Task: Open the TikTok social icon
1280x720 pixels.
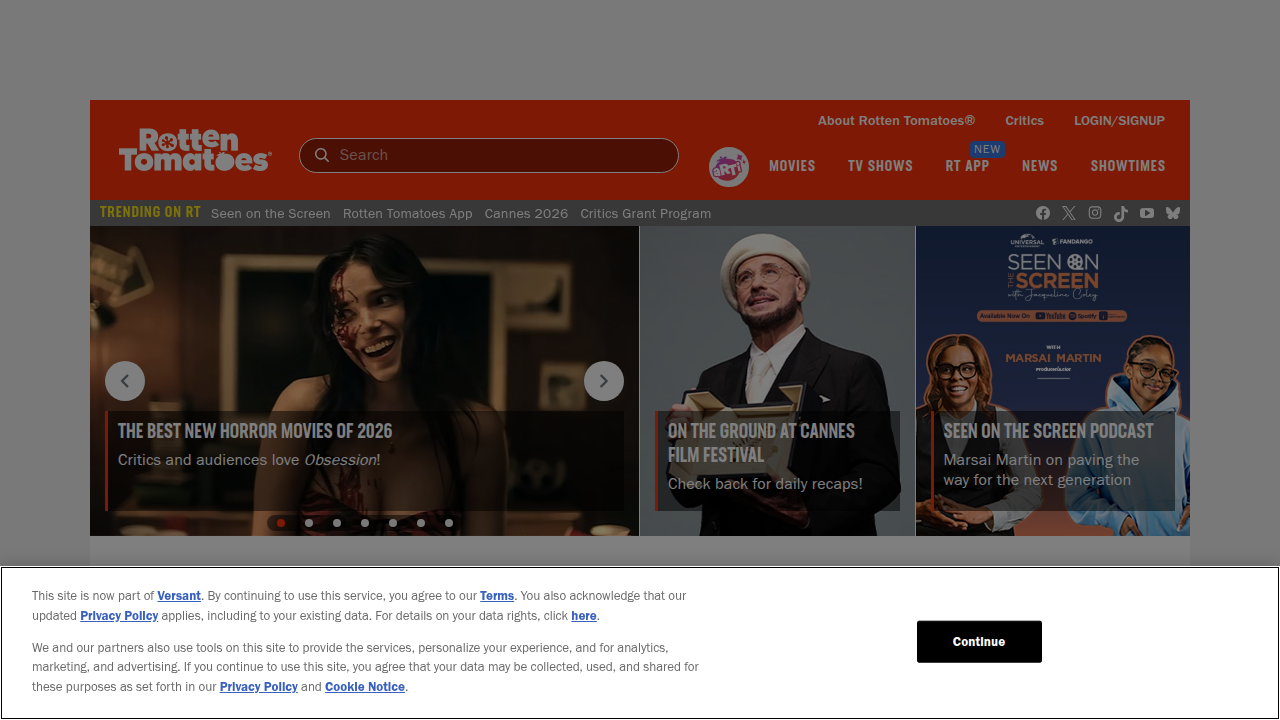Action: 1121,213
